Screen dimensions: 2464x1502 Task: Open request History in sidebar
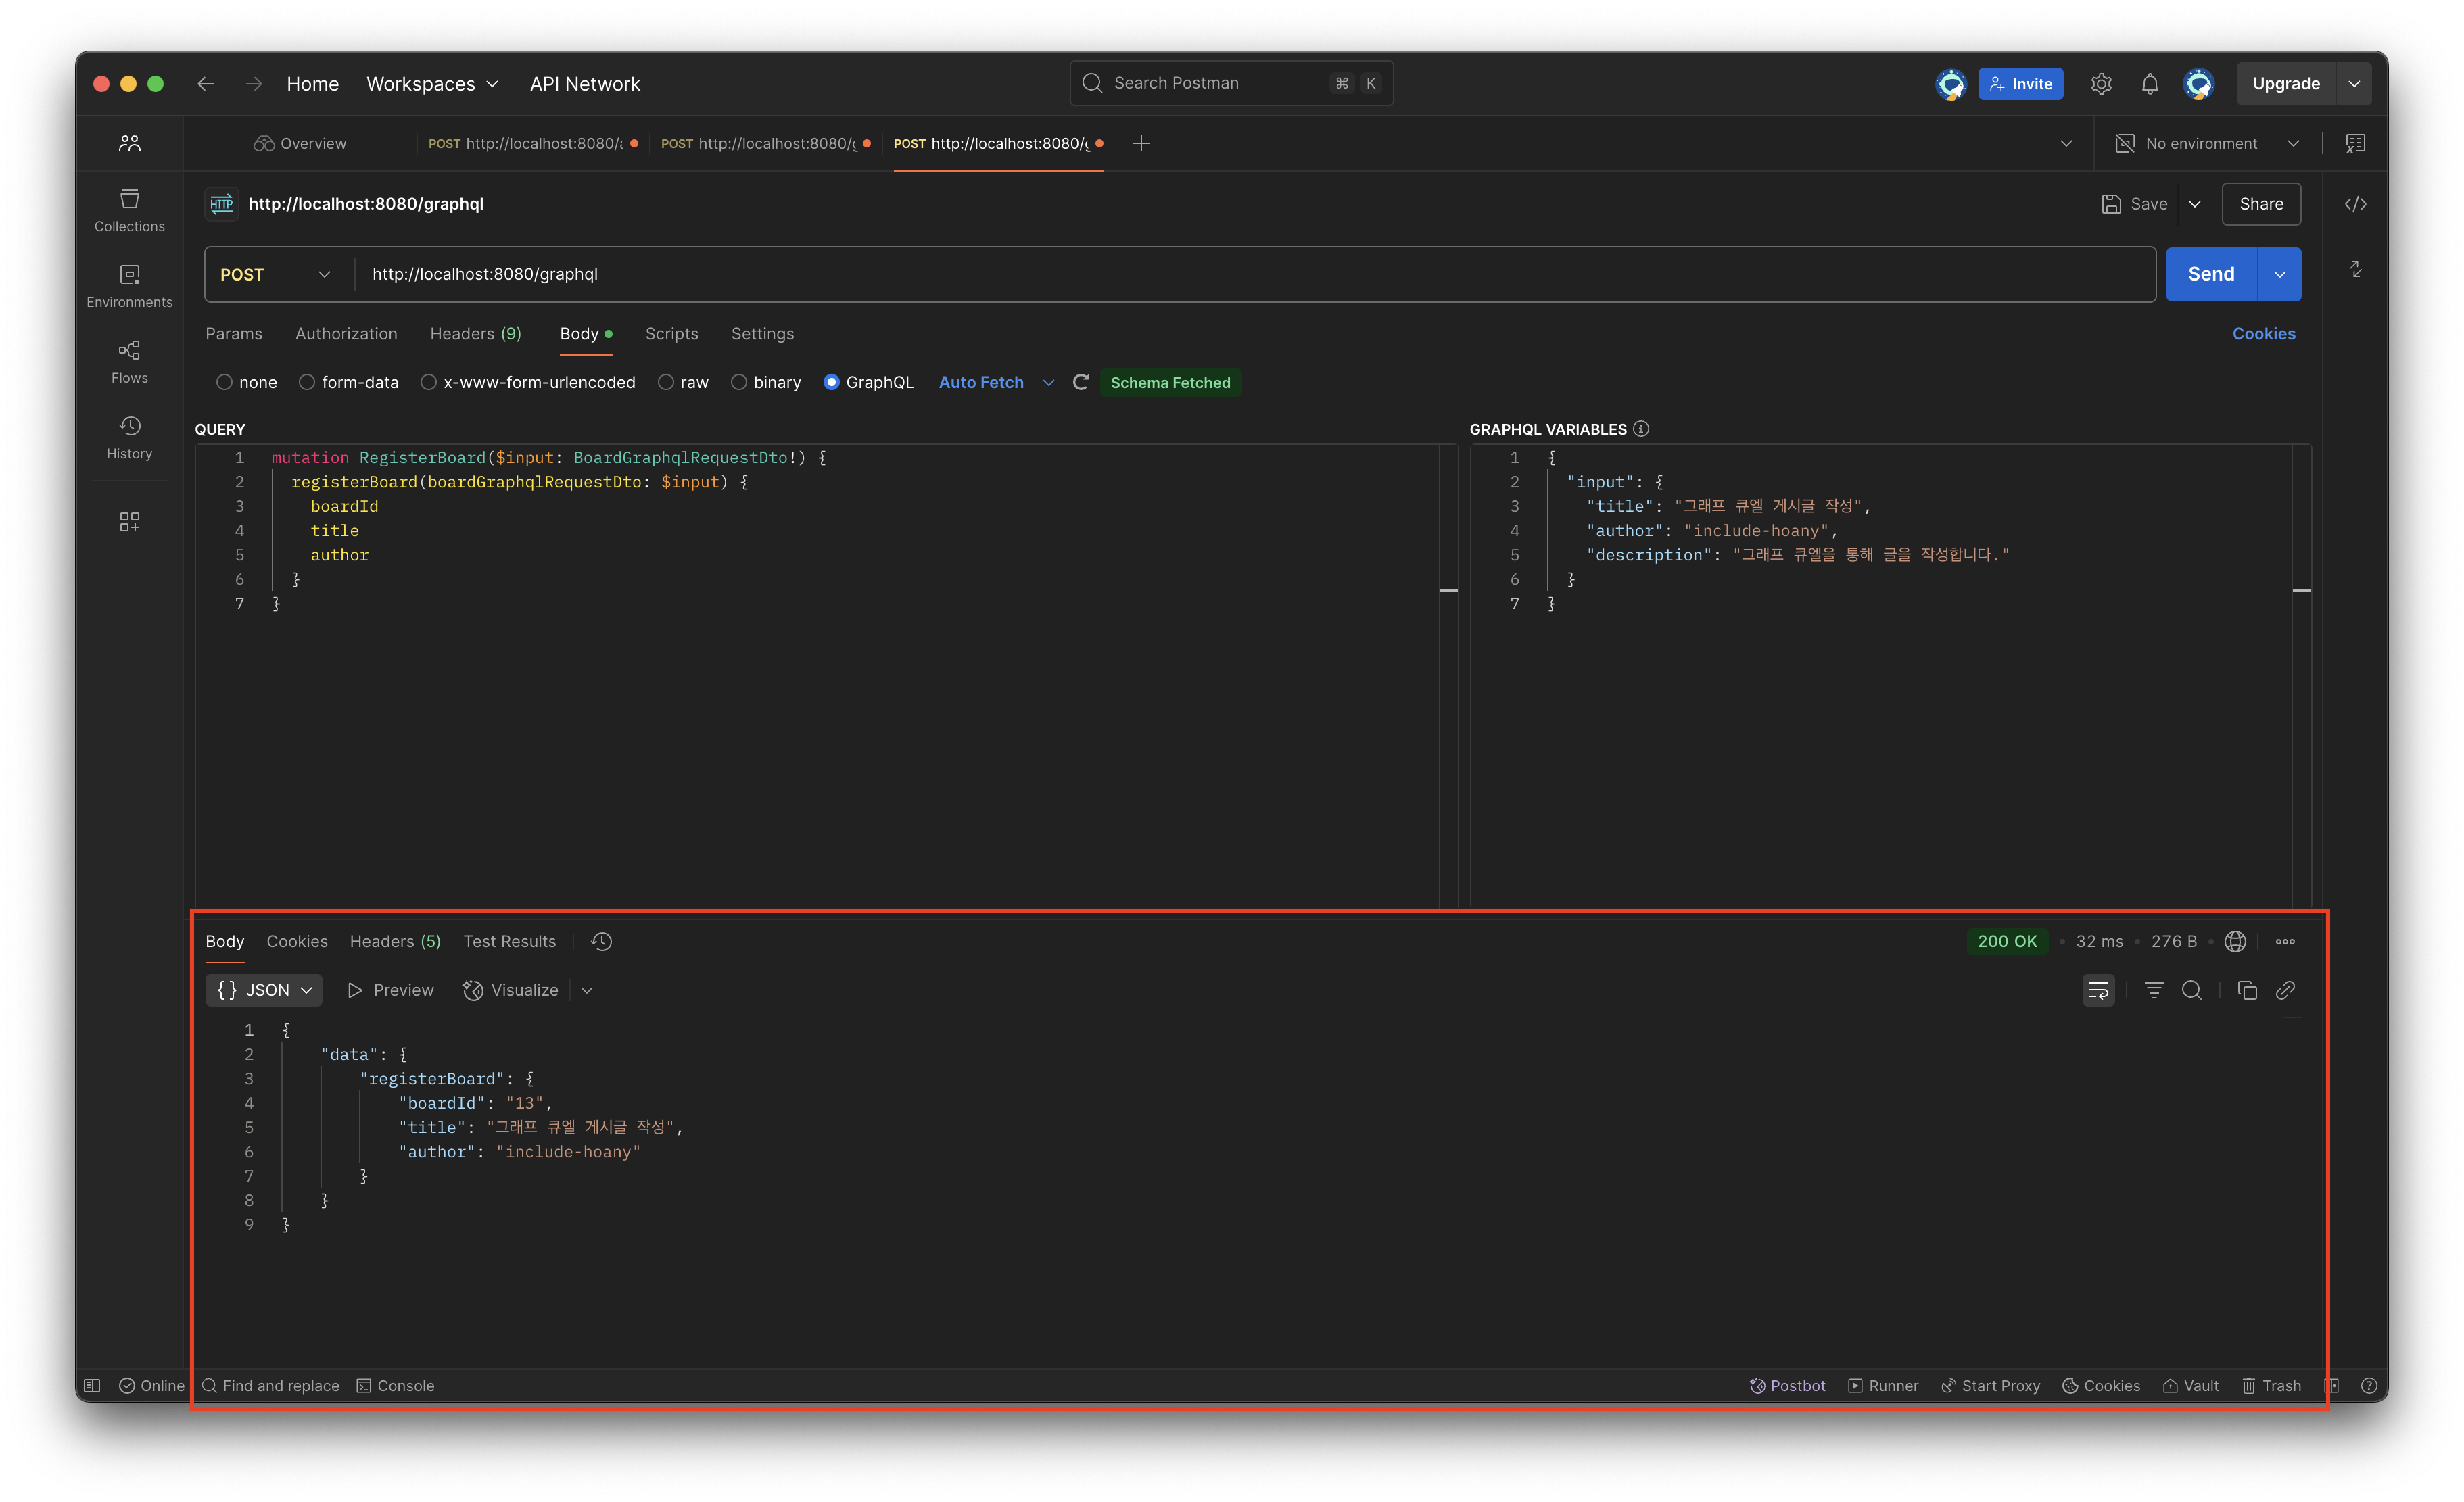point(129,437)
